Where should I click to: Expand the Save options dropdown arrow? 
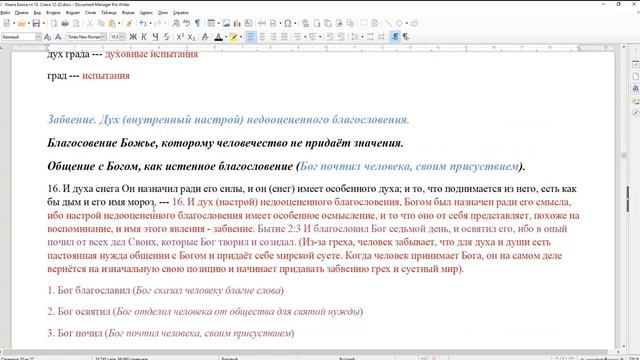(x=44, y=23)
